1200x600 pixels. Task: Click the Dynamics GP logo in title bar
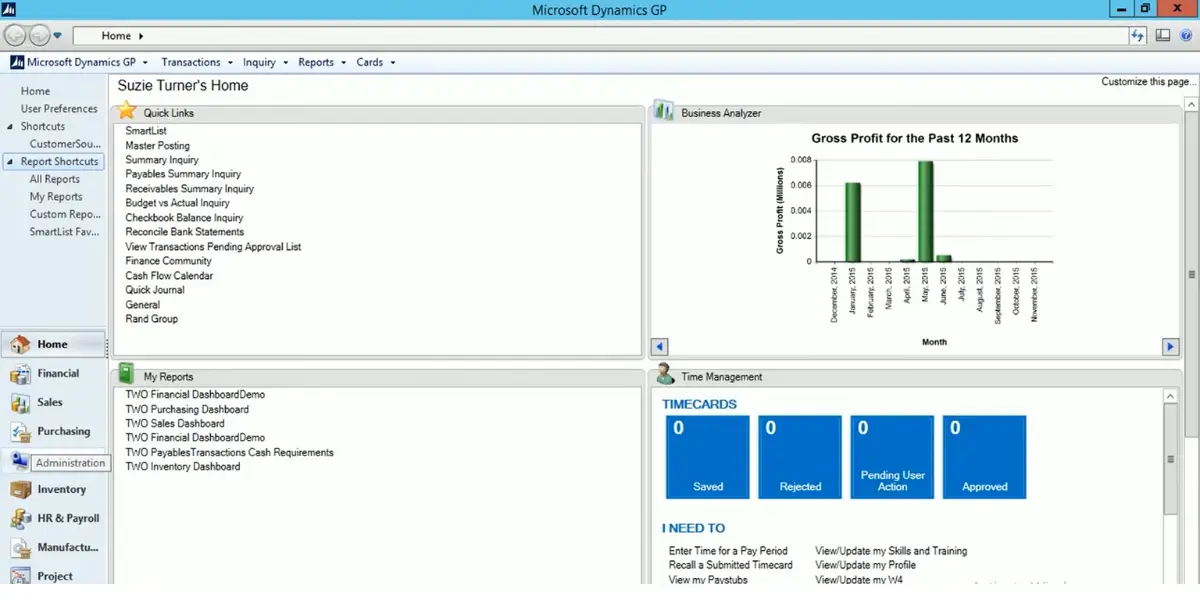click(x=9, y=9)
